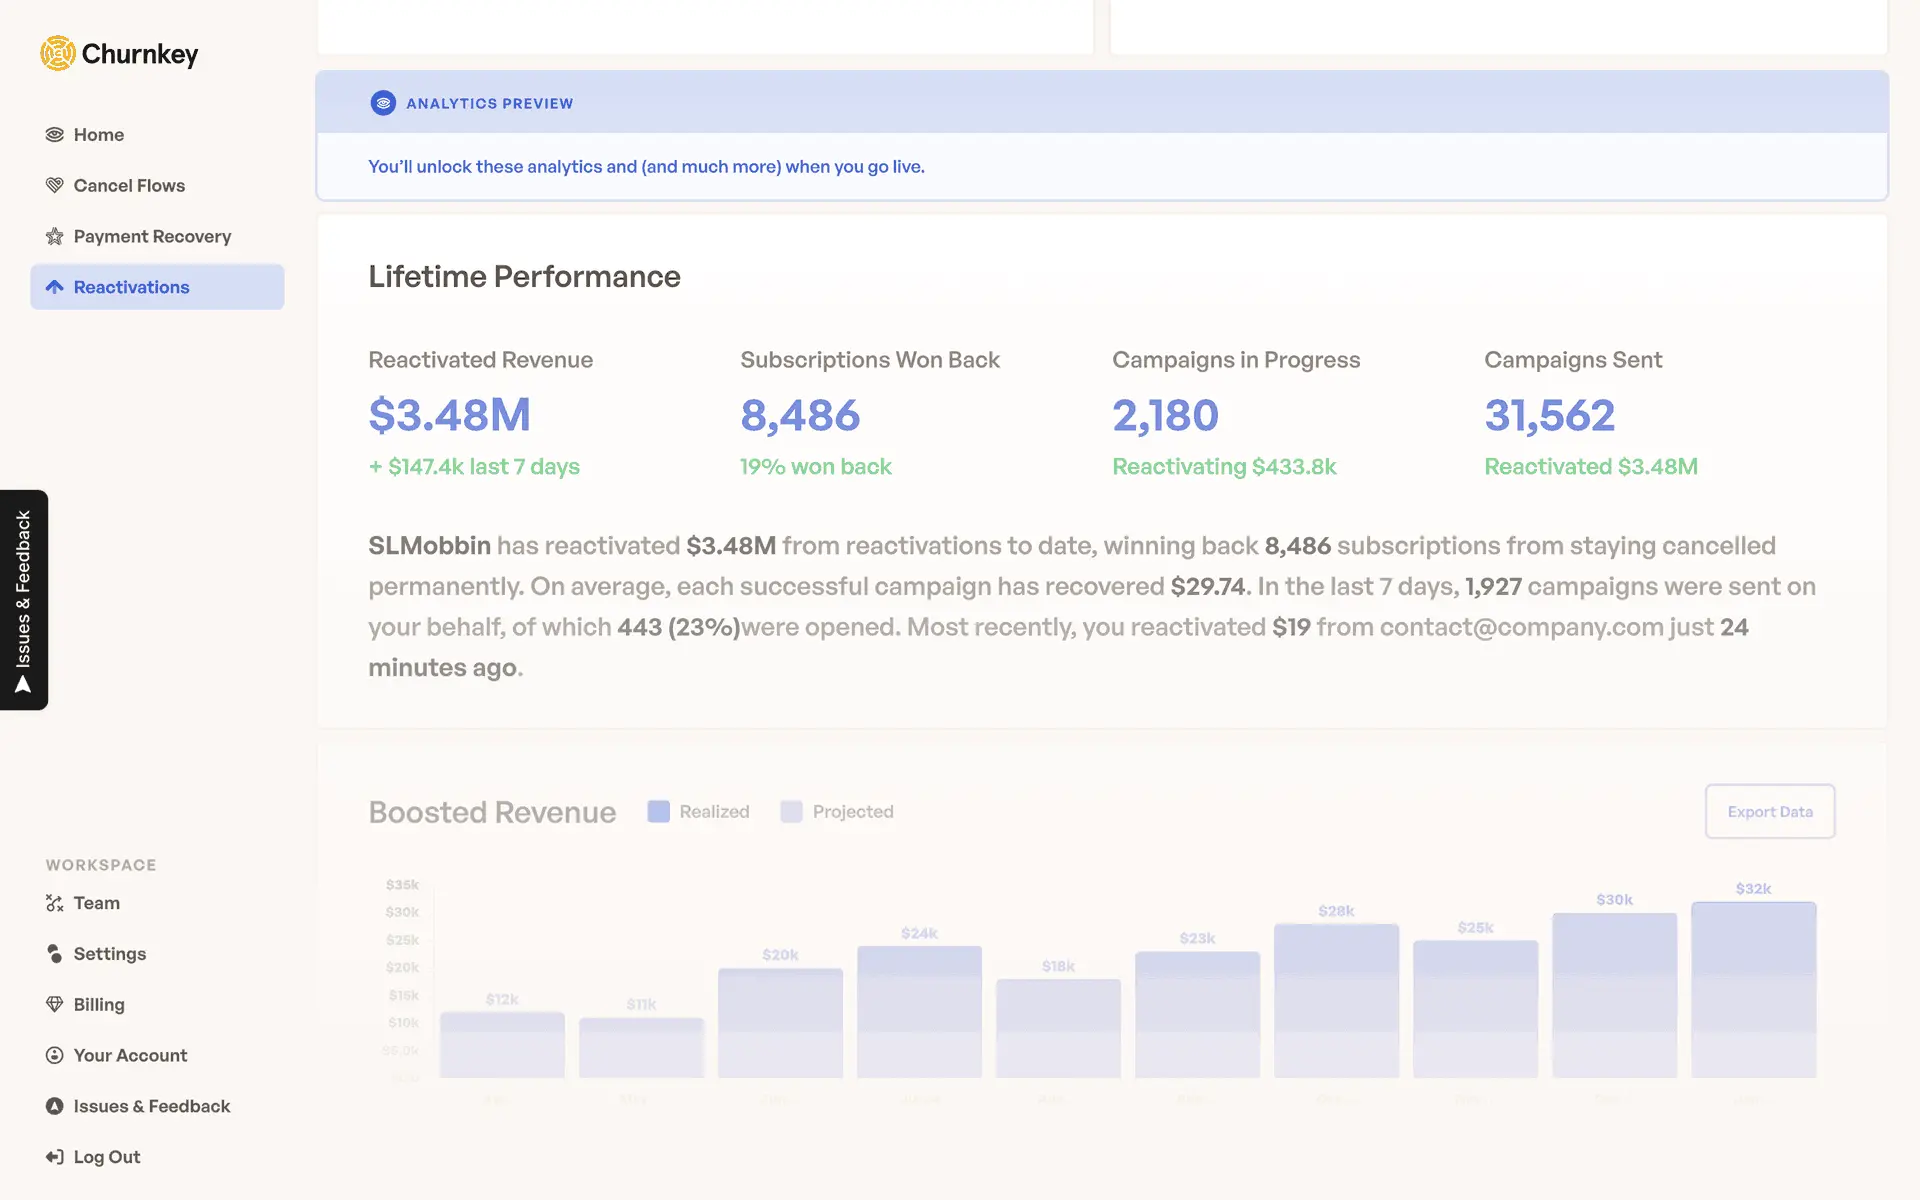
Task: Click the Reactivations arrow icon
Action: 55,287
